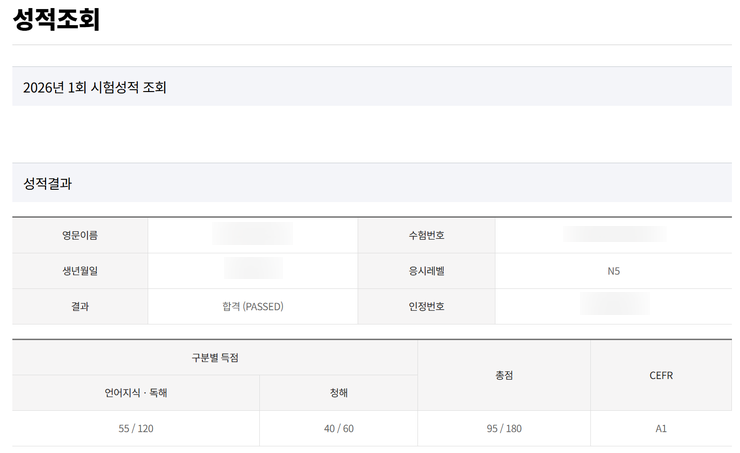Select the 2026년 1회 시험성적 조회 heading

coord(94,87)
